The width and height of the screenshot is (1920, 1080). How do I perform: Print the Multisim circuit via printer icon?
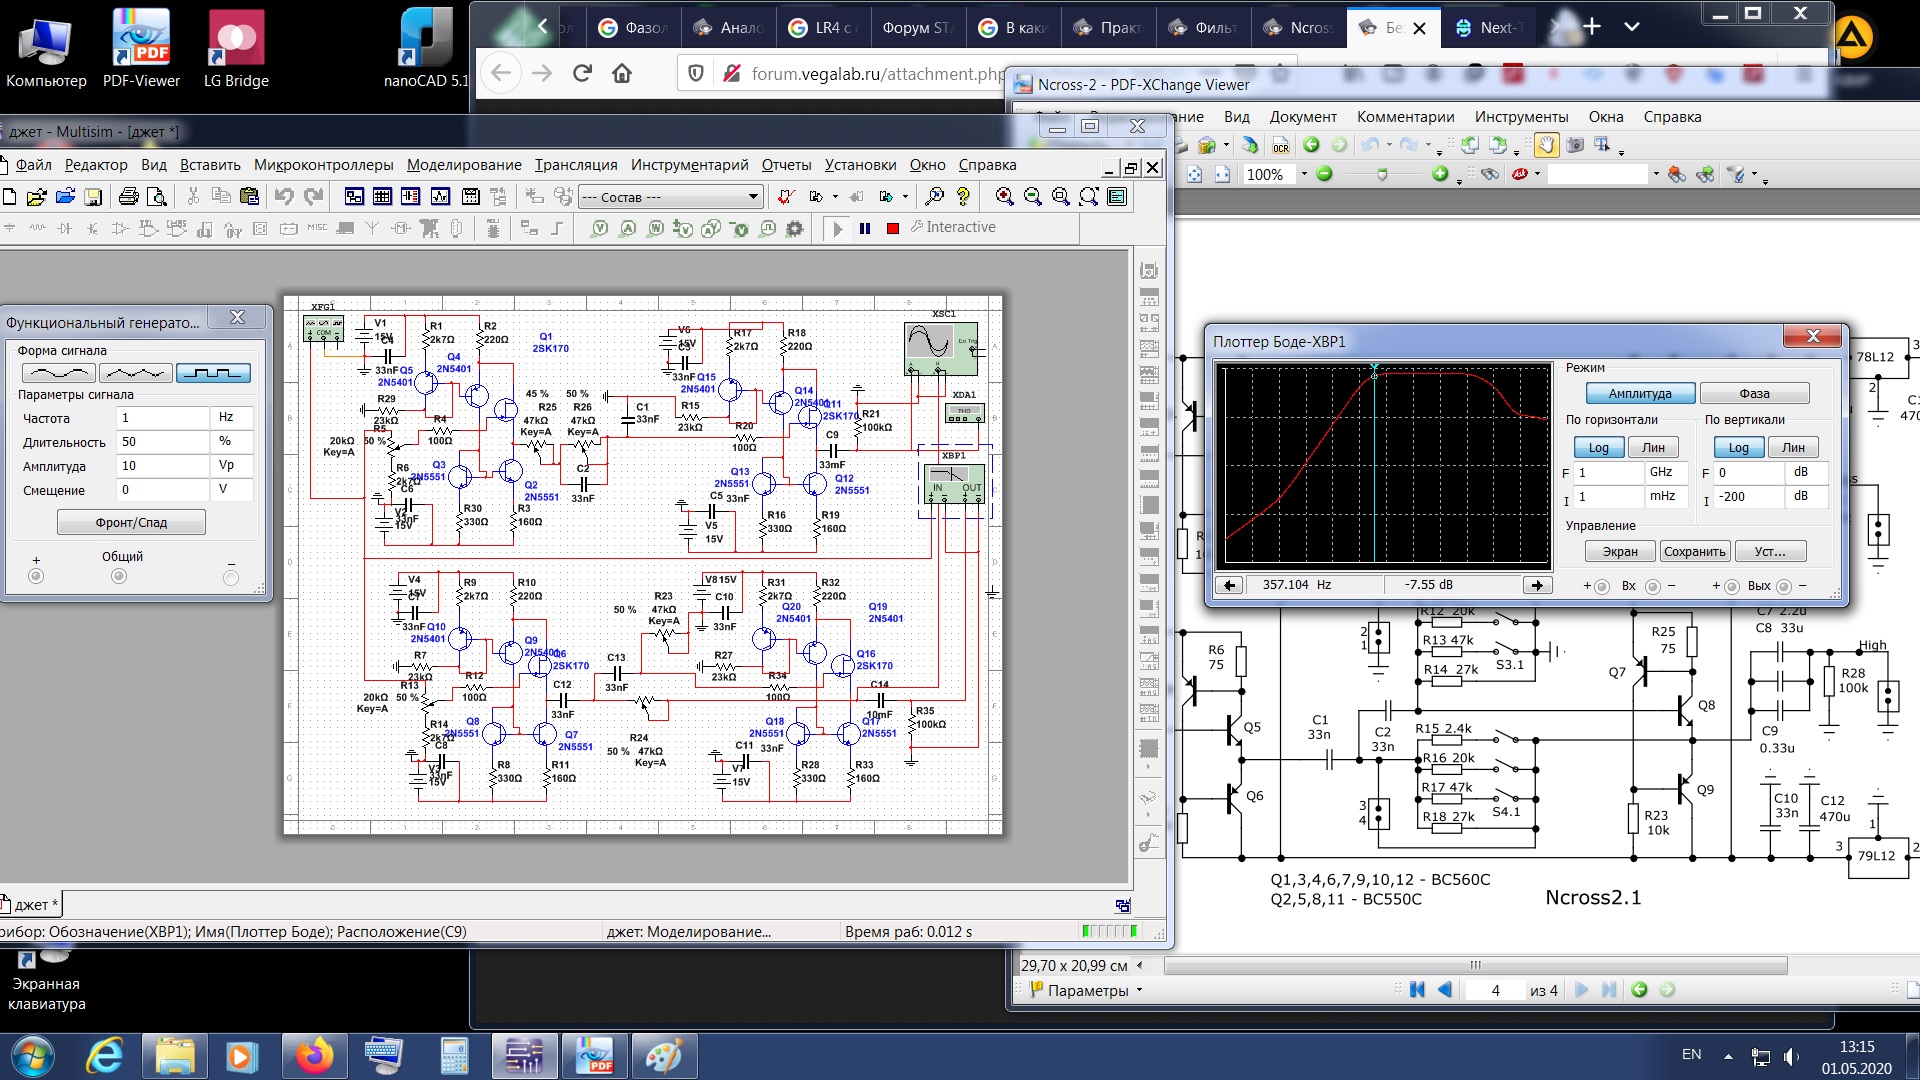click(128, 197)
